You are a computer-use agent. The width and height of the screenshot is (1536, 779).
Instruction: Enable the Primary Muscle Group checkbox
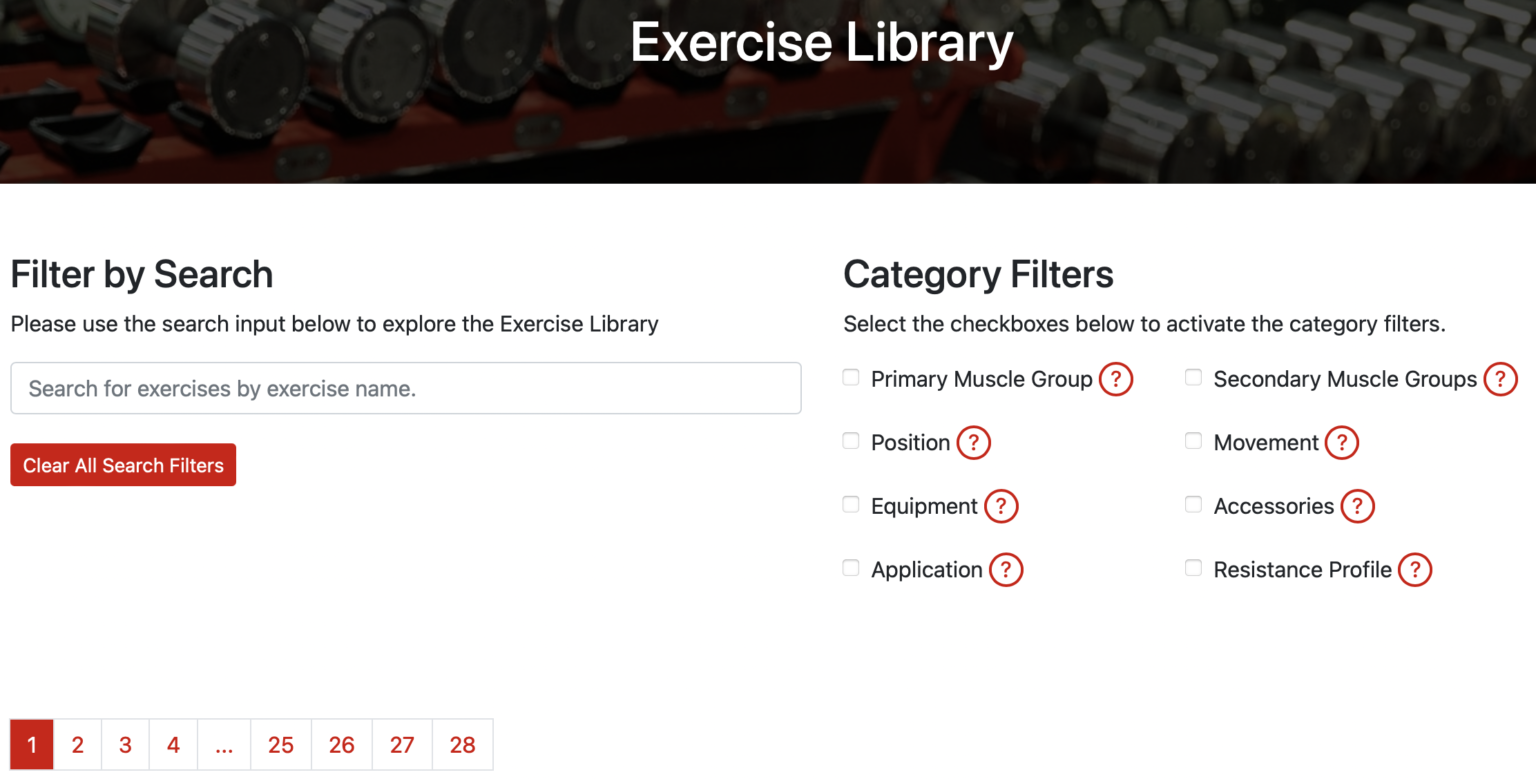pyautogui.click(x=851, y=377)
